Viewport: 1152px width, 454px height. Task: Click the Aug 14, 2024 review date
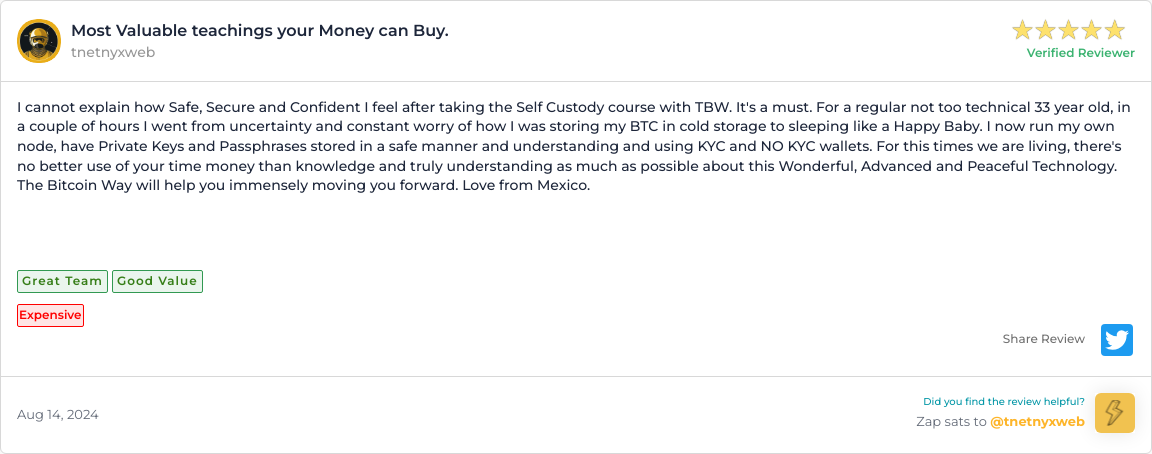(58, 415)
